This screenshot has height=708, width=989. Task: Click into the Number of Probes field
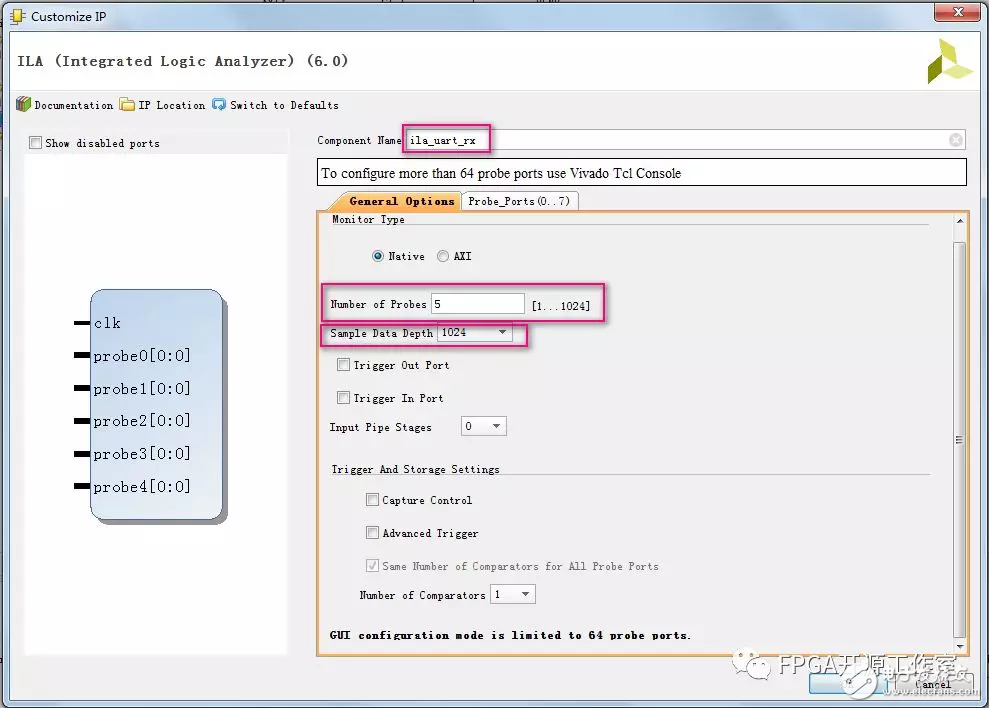[x=477, y=304]
